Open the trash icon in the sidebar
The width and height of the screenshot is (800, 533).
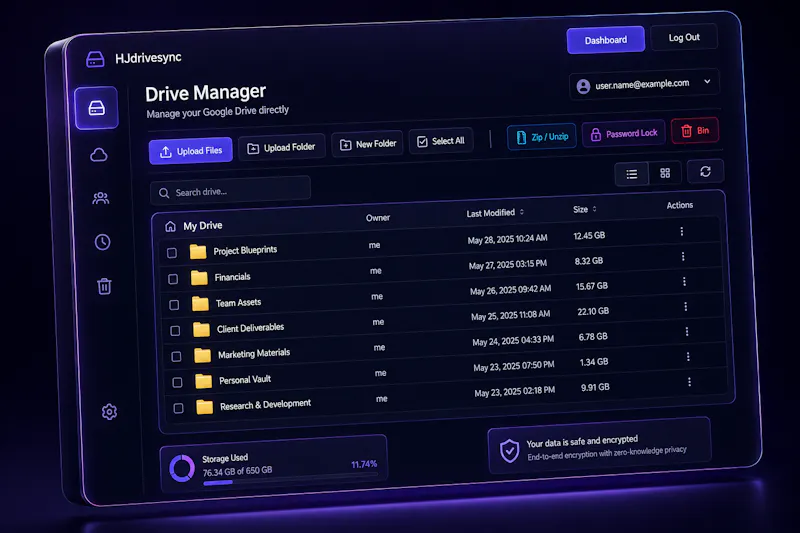[105, 286]
